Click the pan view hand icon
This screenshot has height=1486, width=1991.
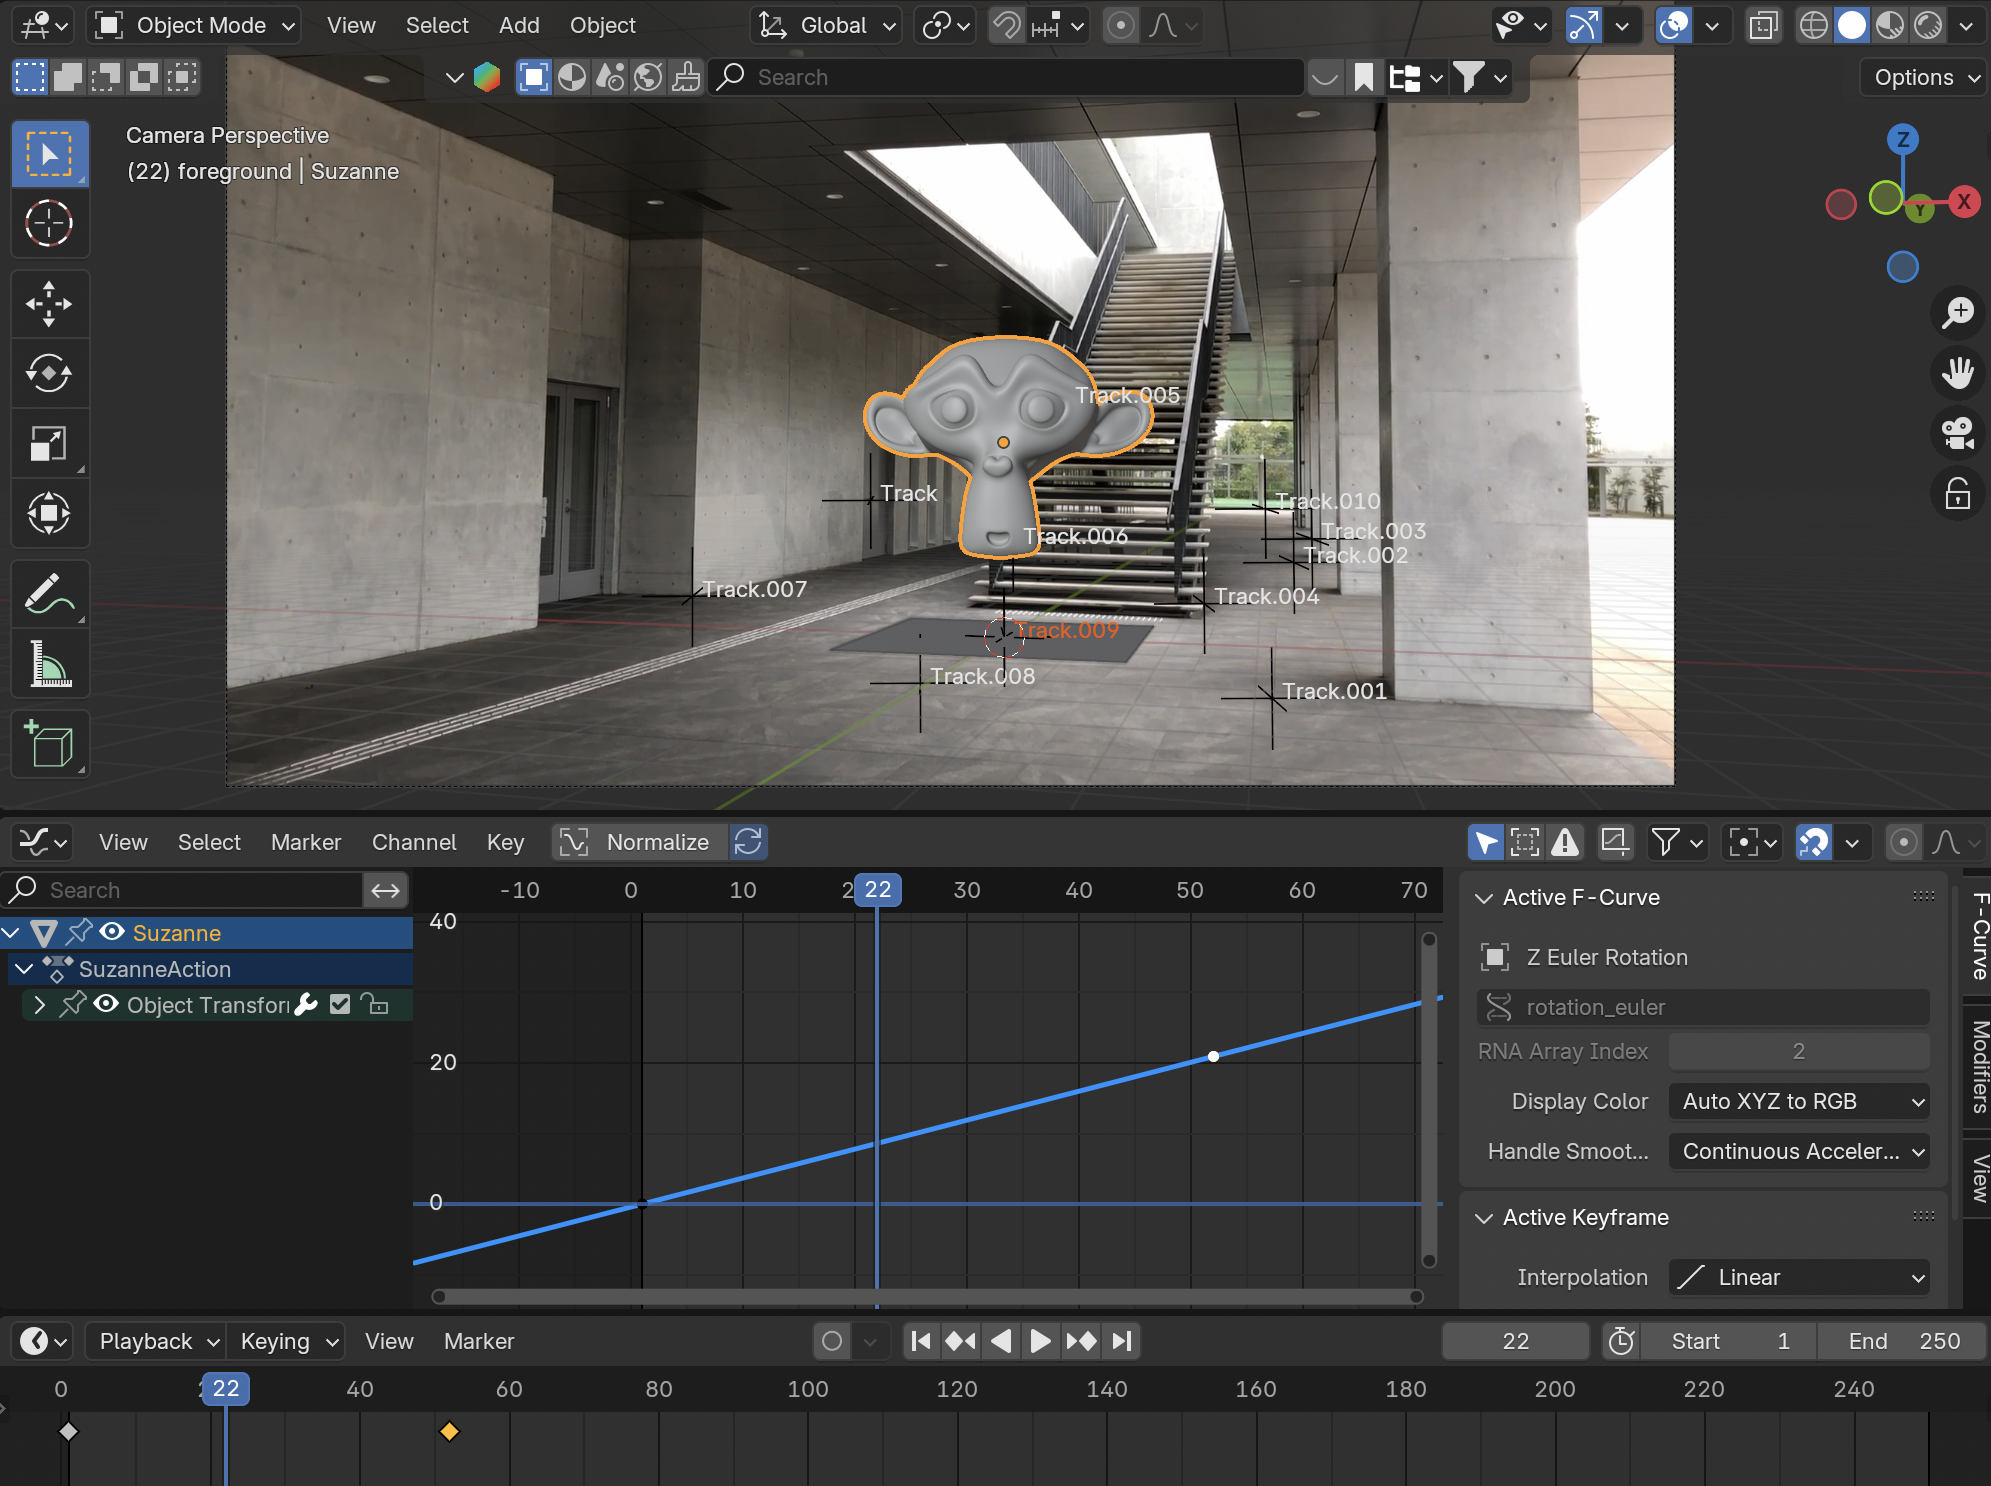(1957, 373)
